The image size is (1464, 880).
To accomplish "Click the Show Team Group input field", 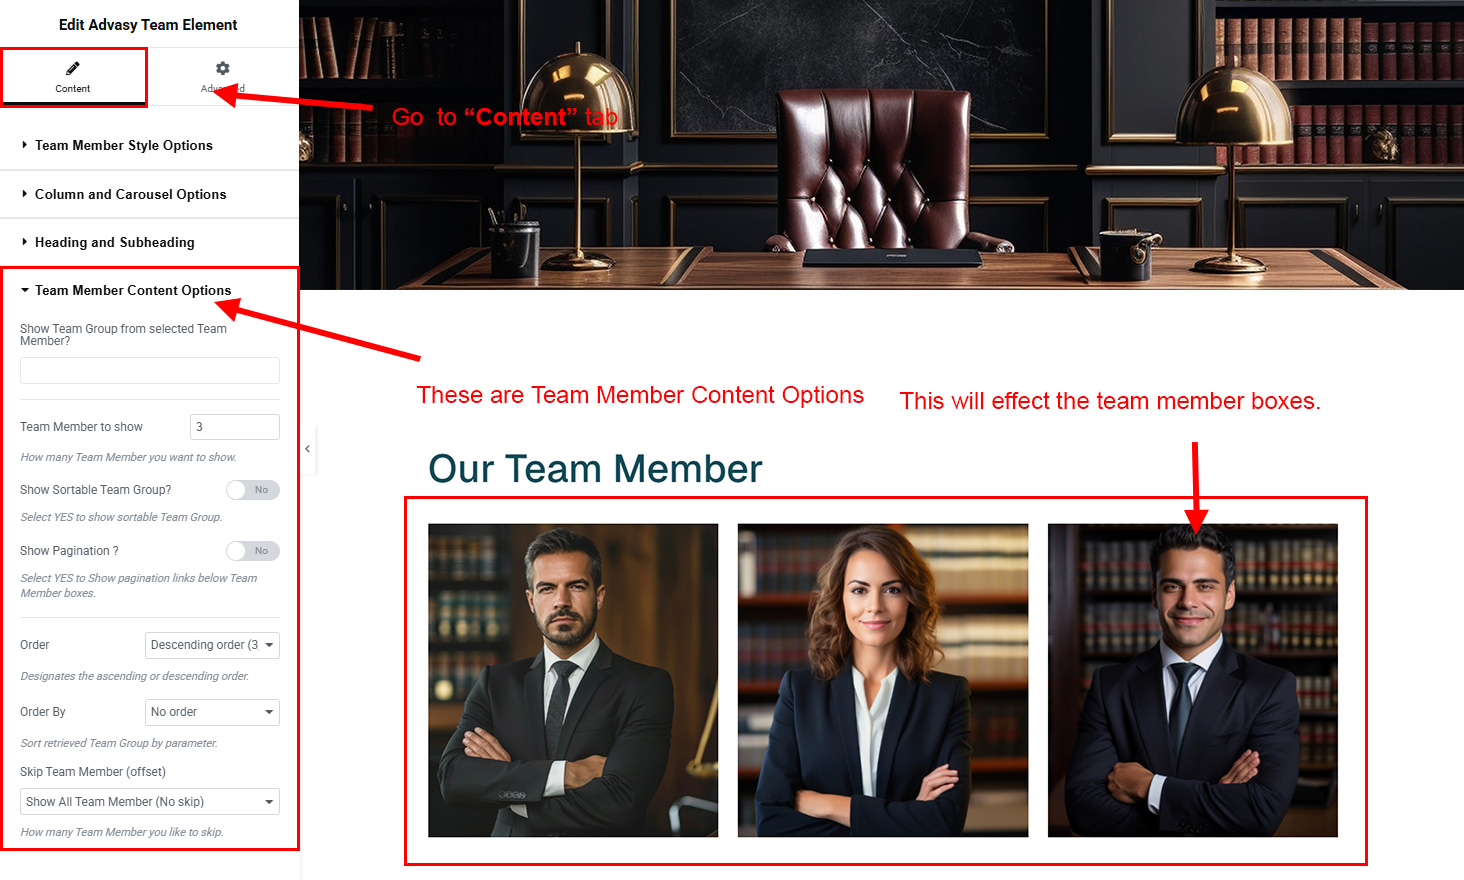I will [x=150, y=370].
